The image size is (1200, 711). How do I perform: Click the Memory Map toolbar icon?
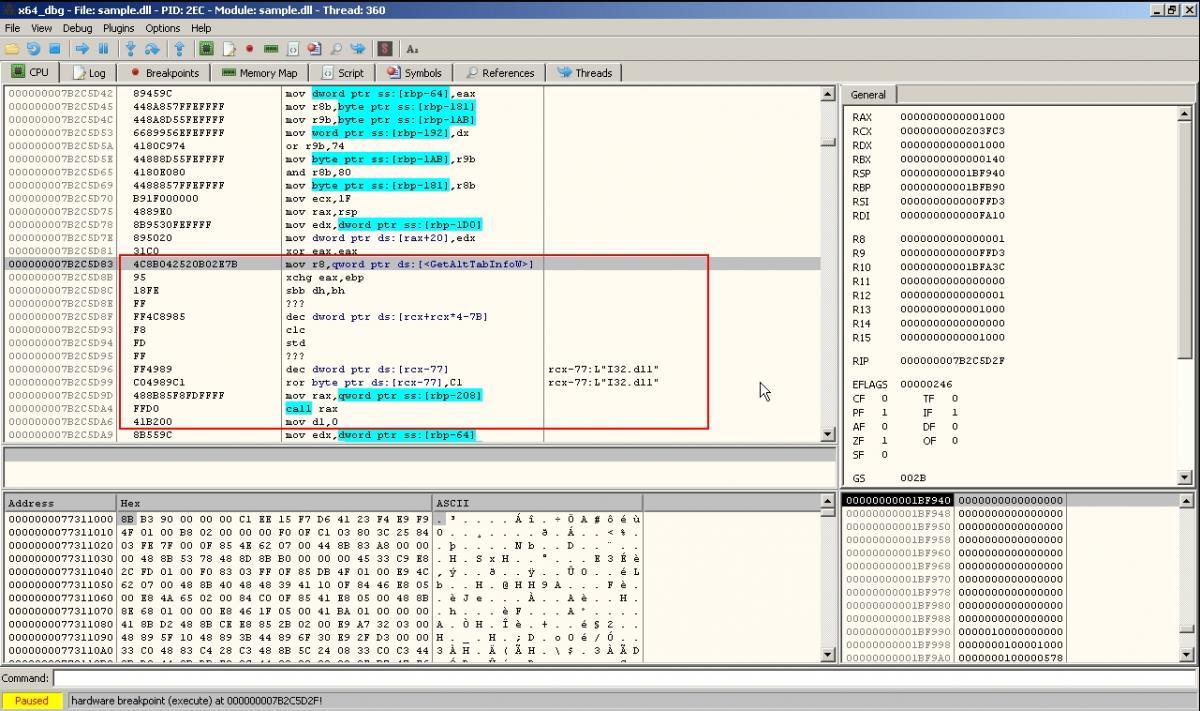(x=271, y=48)
